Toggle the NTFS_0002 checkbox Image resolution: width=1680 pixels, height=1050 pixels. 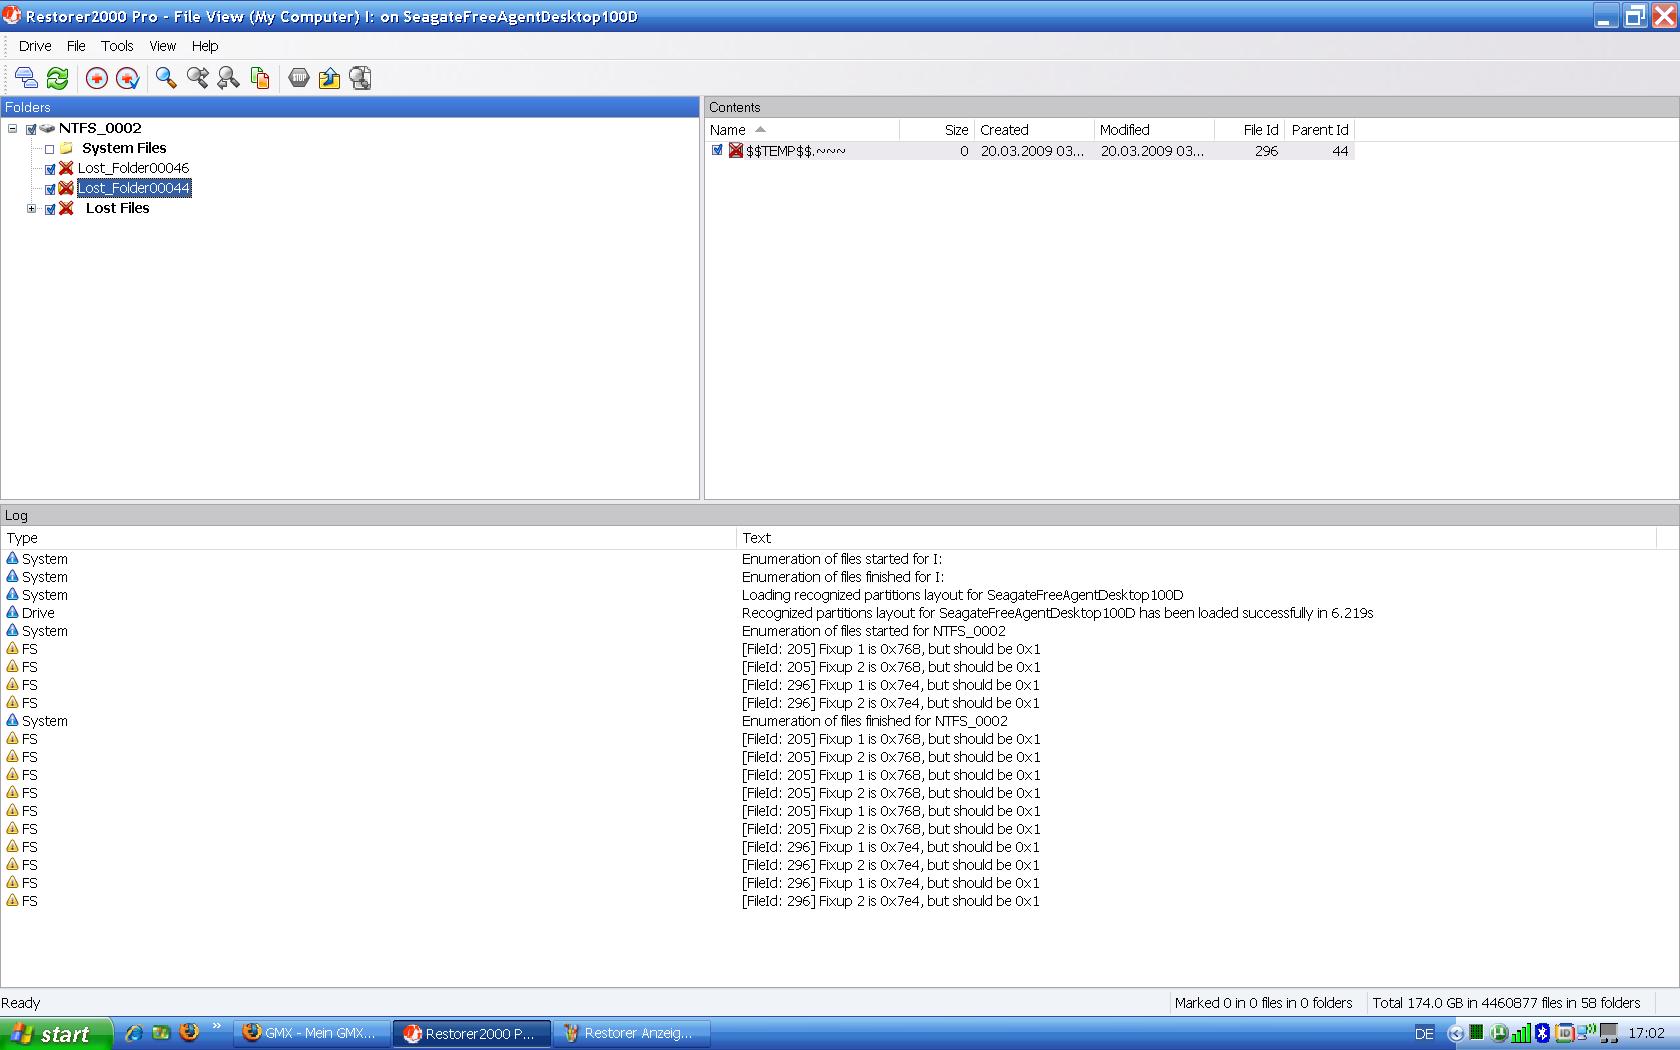coord(31,129)
